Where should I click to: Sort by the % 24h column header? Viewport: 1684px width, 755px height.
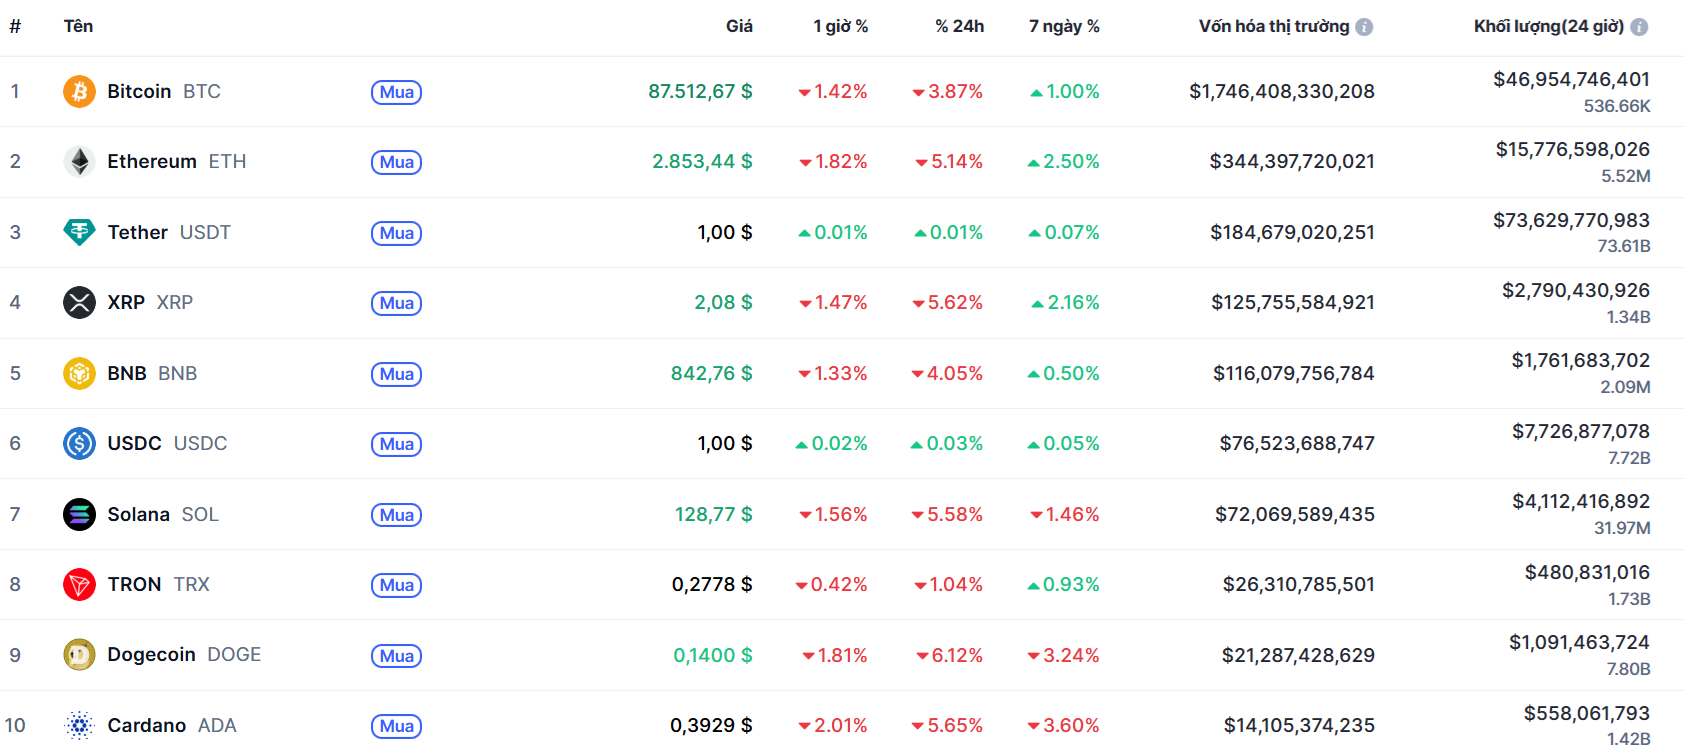tap(959, 27)
